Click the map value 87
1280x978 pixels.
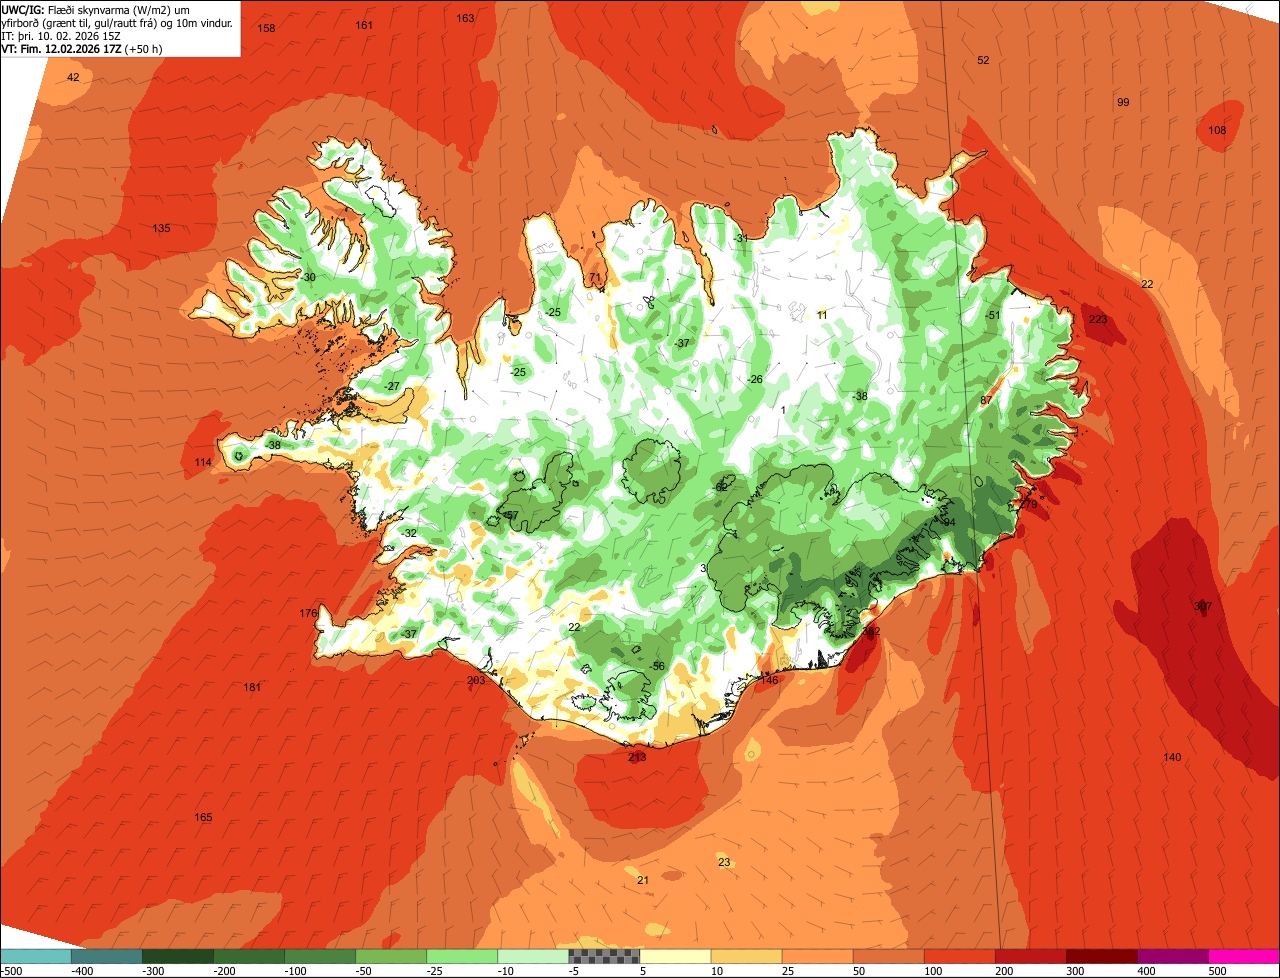(x=986, y=400)
